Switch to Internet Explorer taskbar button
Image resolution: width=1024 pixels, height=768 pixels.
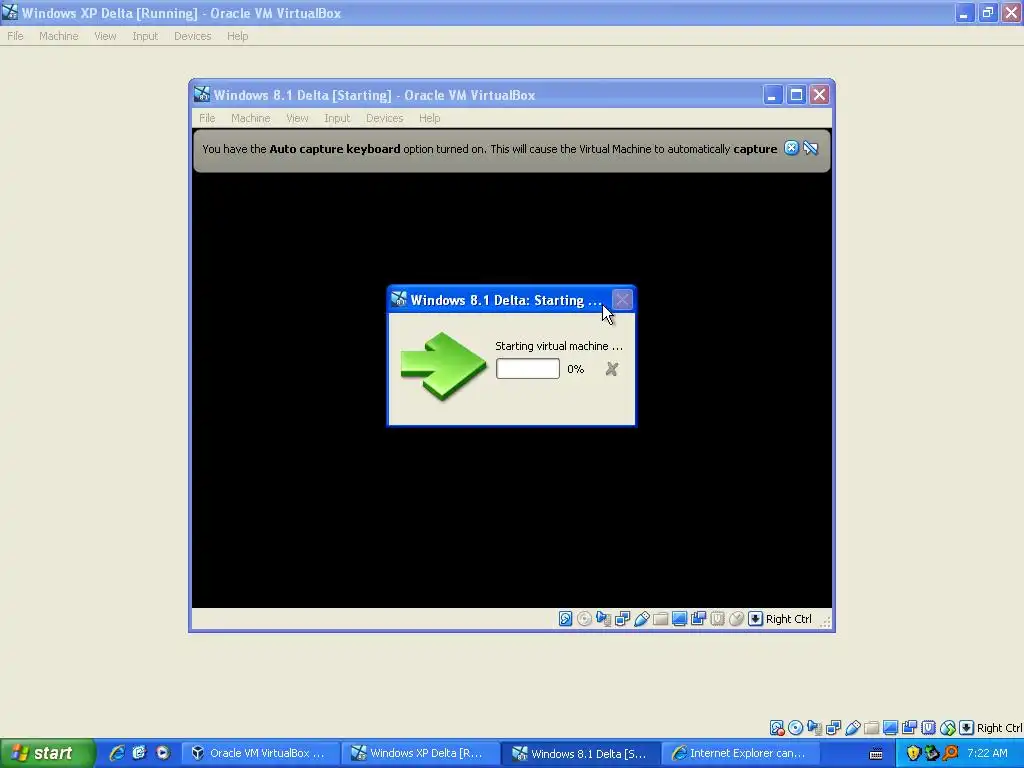coord(742,753)
